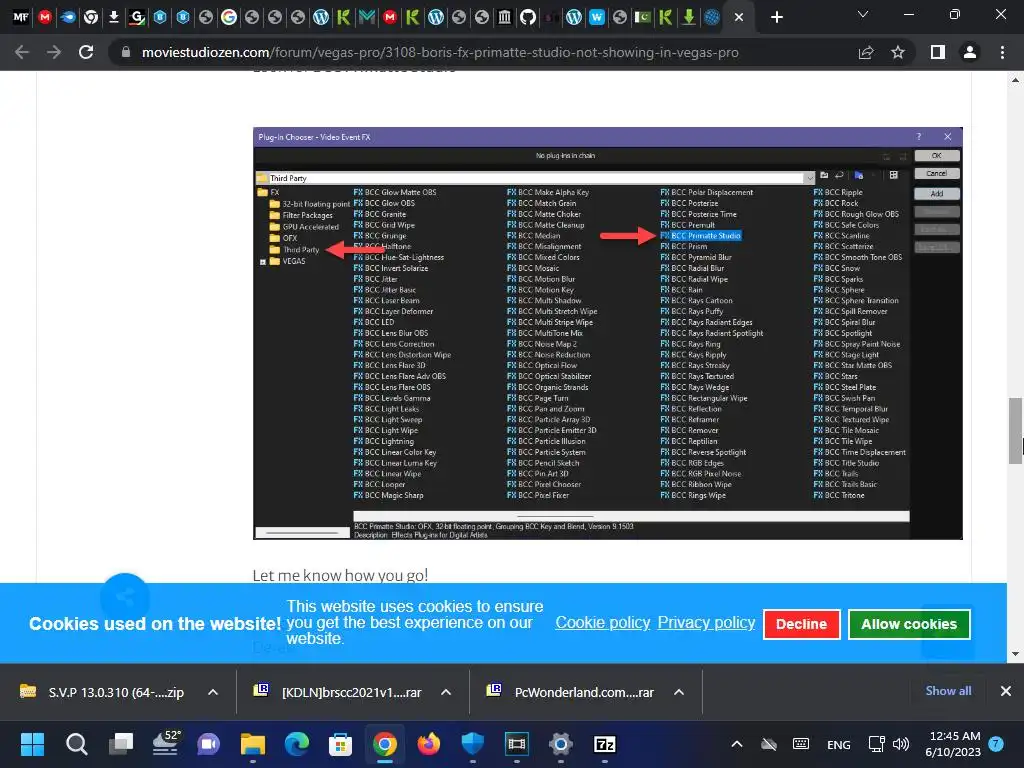Open 7-Zip from the taskbar
Viewport: 1024px width, 768px height.
click(605, 744)
